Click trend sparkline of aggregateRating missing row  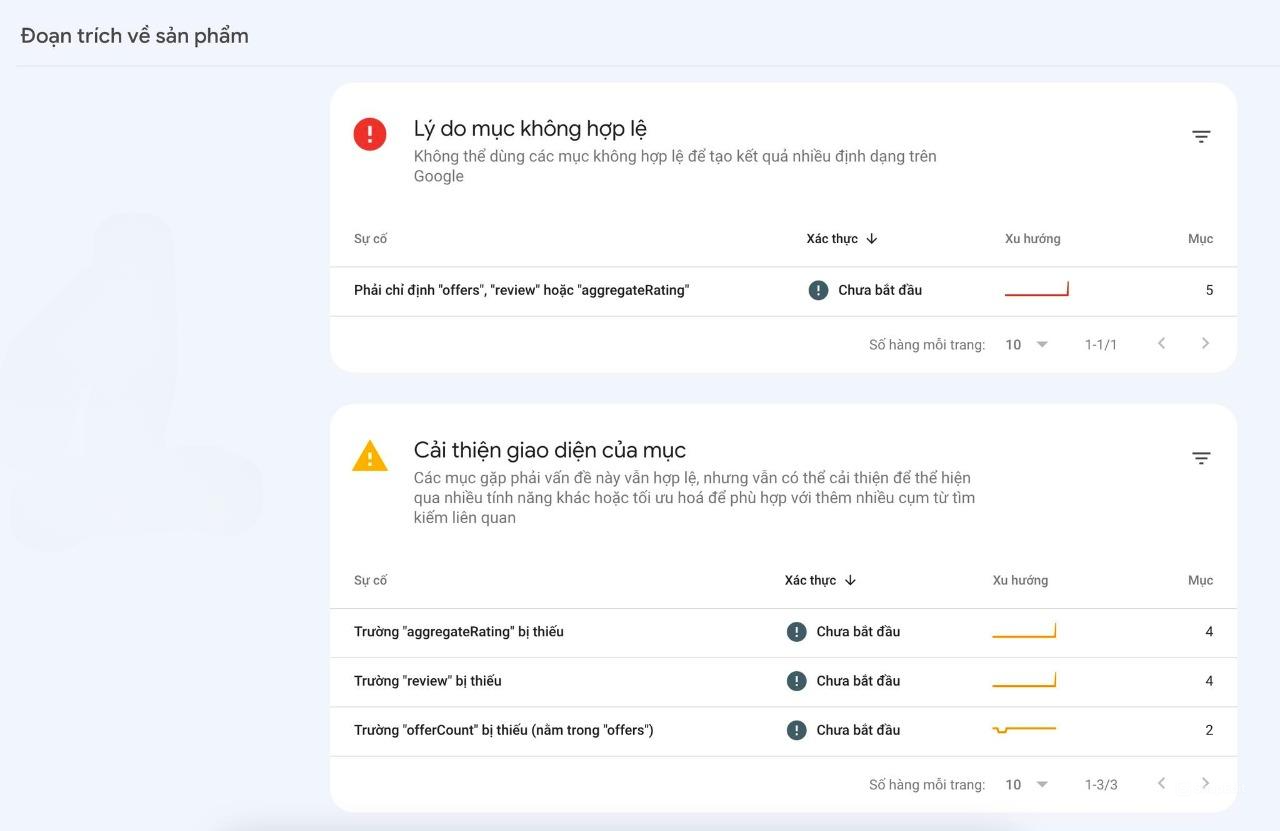(1024, 631)
